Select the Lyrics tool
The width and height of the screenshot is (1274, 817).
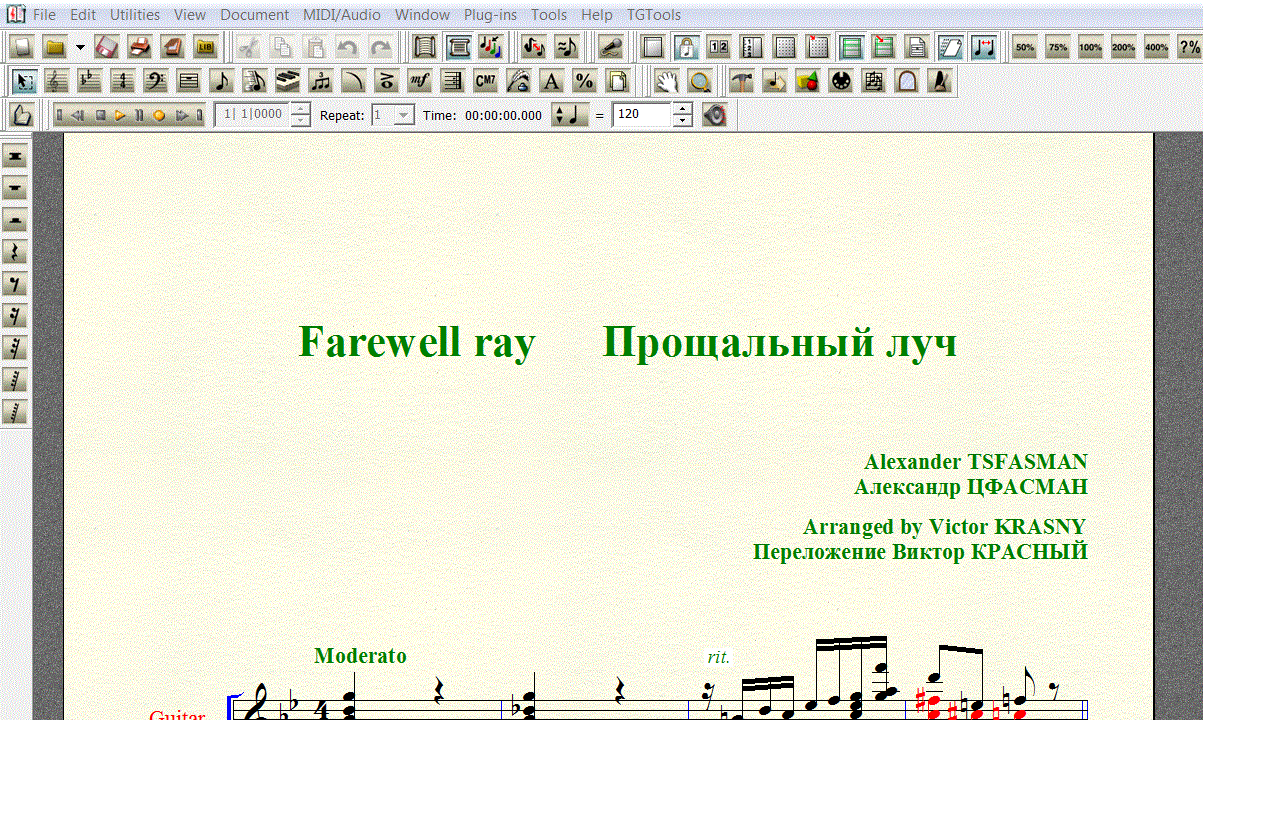point(517,81)
